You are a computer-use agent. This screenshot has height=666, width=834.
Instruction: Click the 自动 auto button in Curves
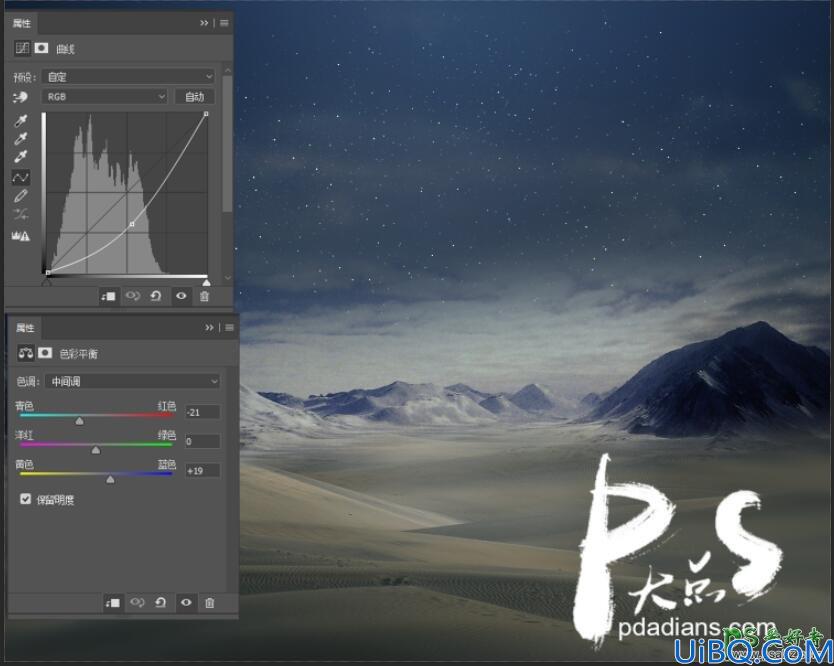point(195,97)
